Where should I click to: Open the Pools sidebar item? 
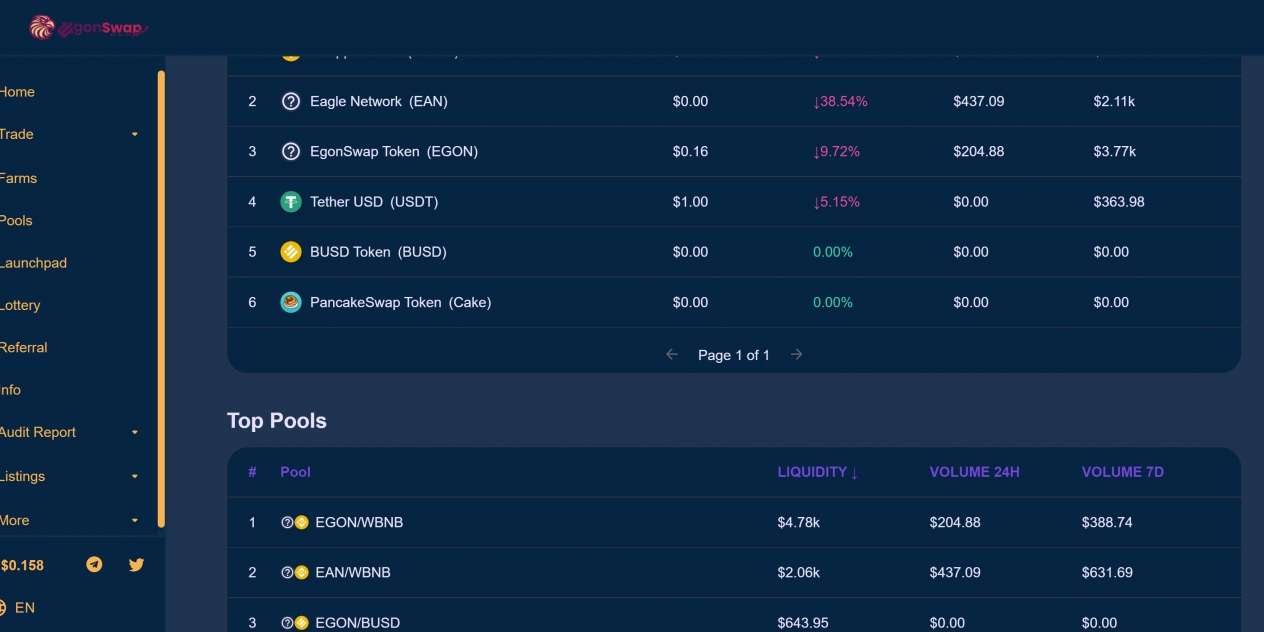pyautogui.click(x=16, y=220)
